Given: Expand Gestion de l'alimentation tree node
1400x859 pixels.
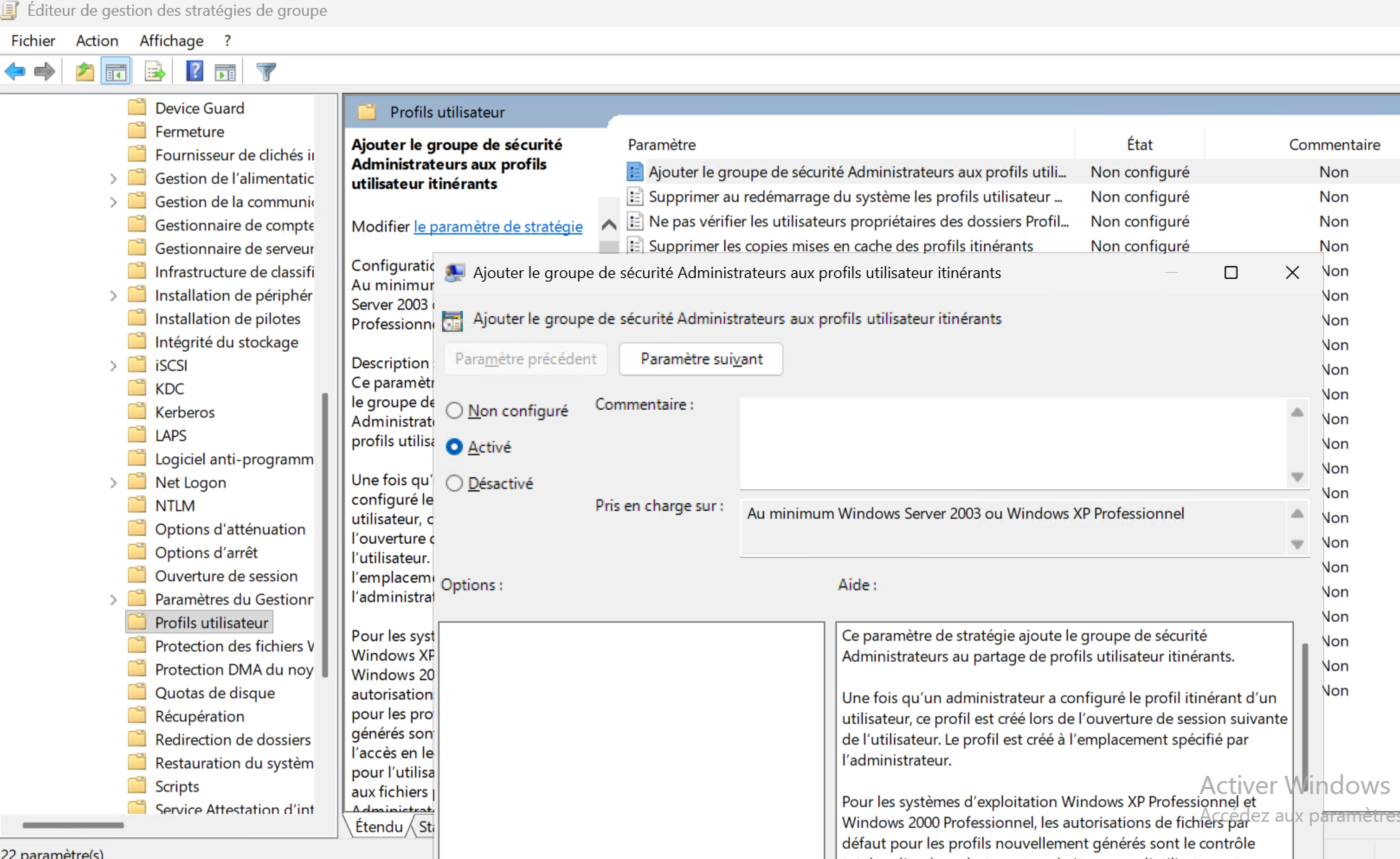Looking at the screenshot, I should tap(113, 178).
